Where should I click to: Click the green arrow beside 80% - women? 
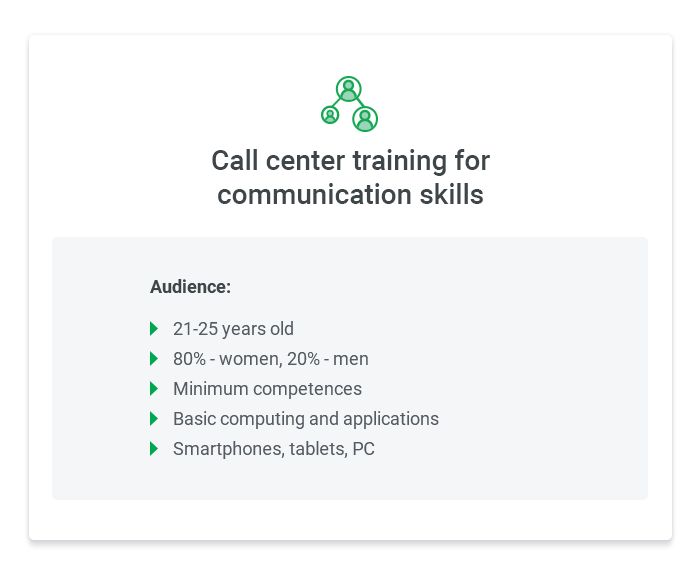click(154, 358)
